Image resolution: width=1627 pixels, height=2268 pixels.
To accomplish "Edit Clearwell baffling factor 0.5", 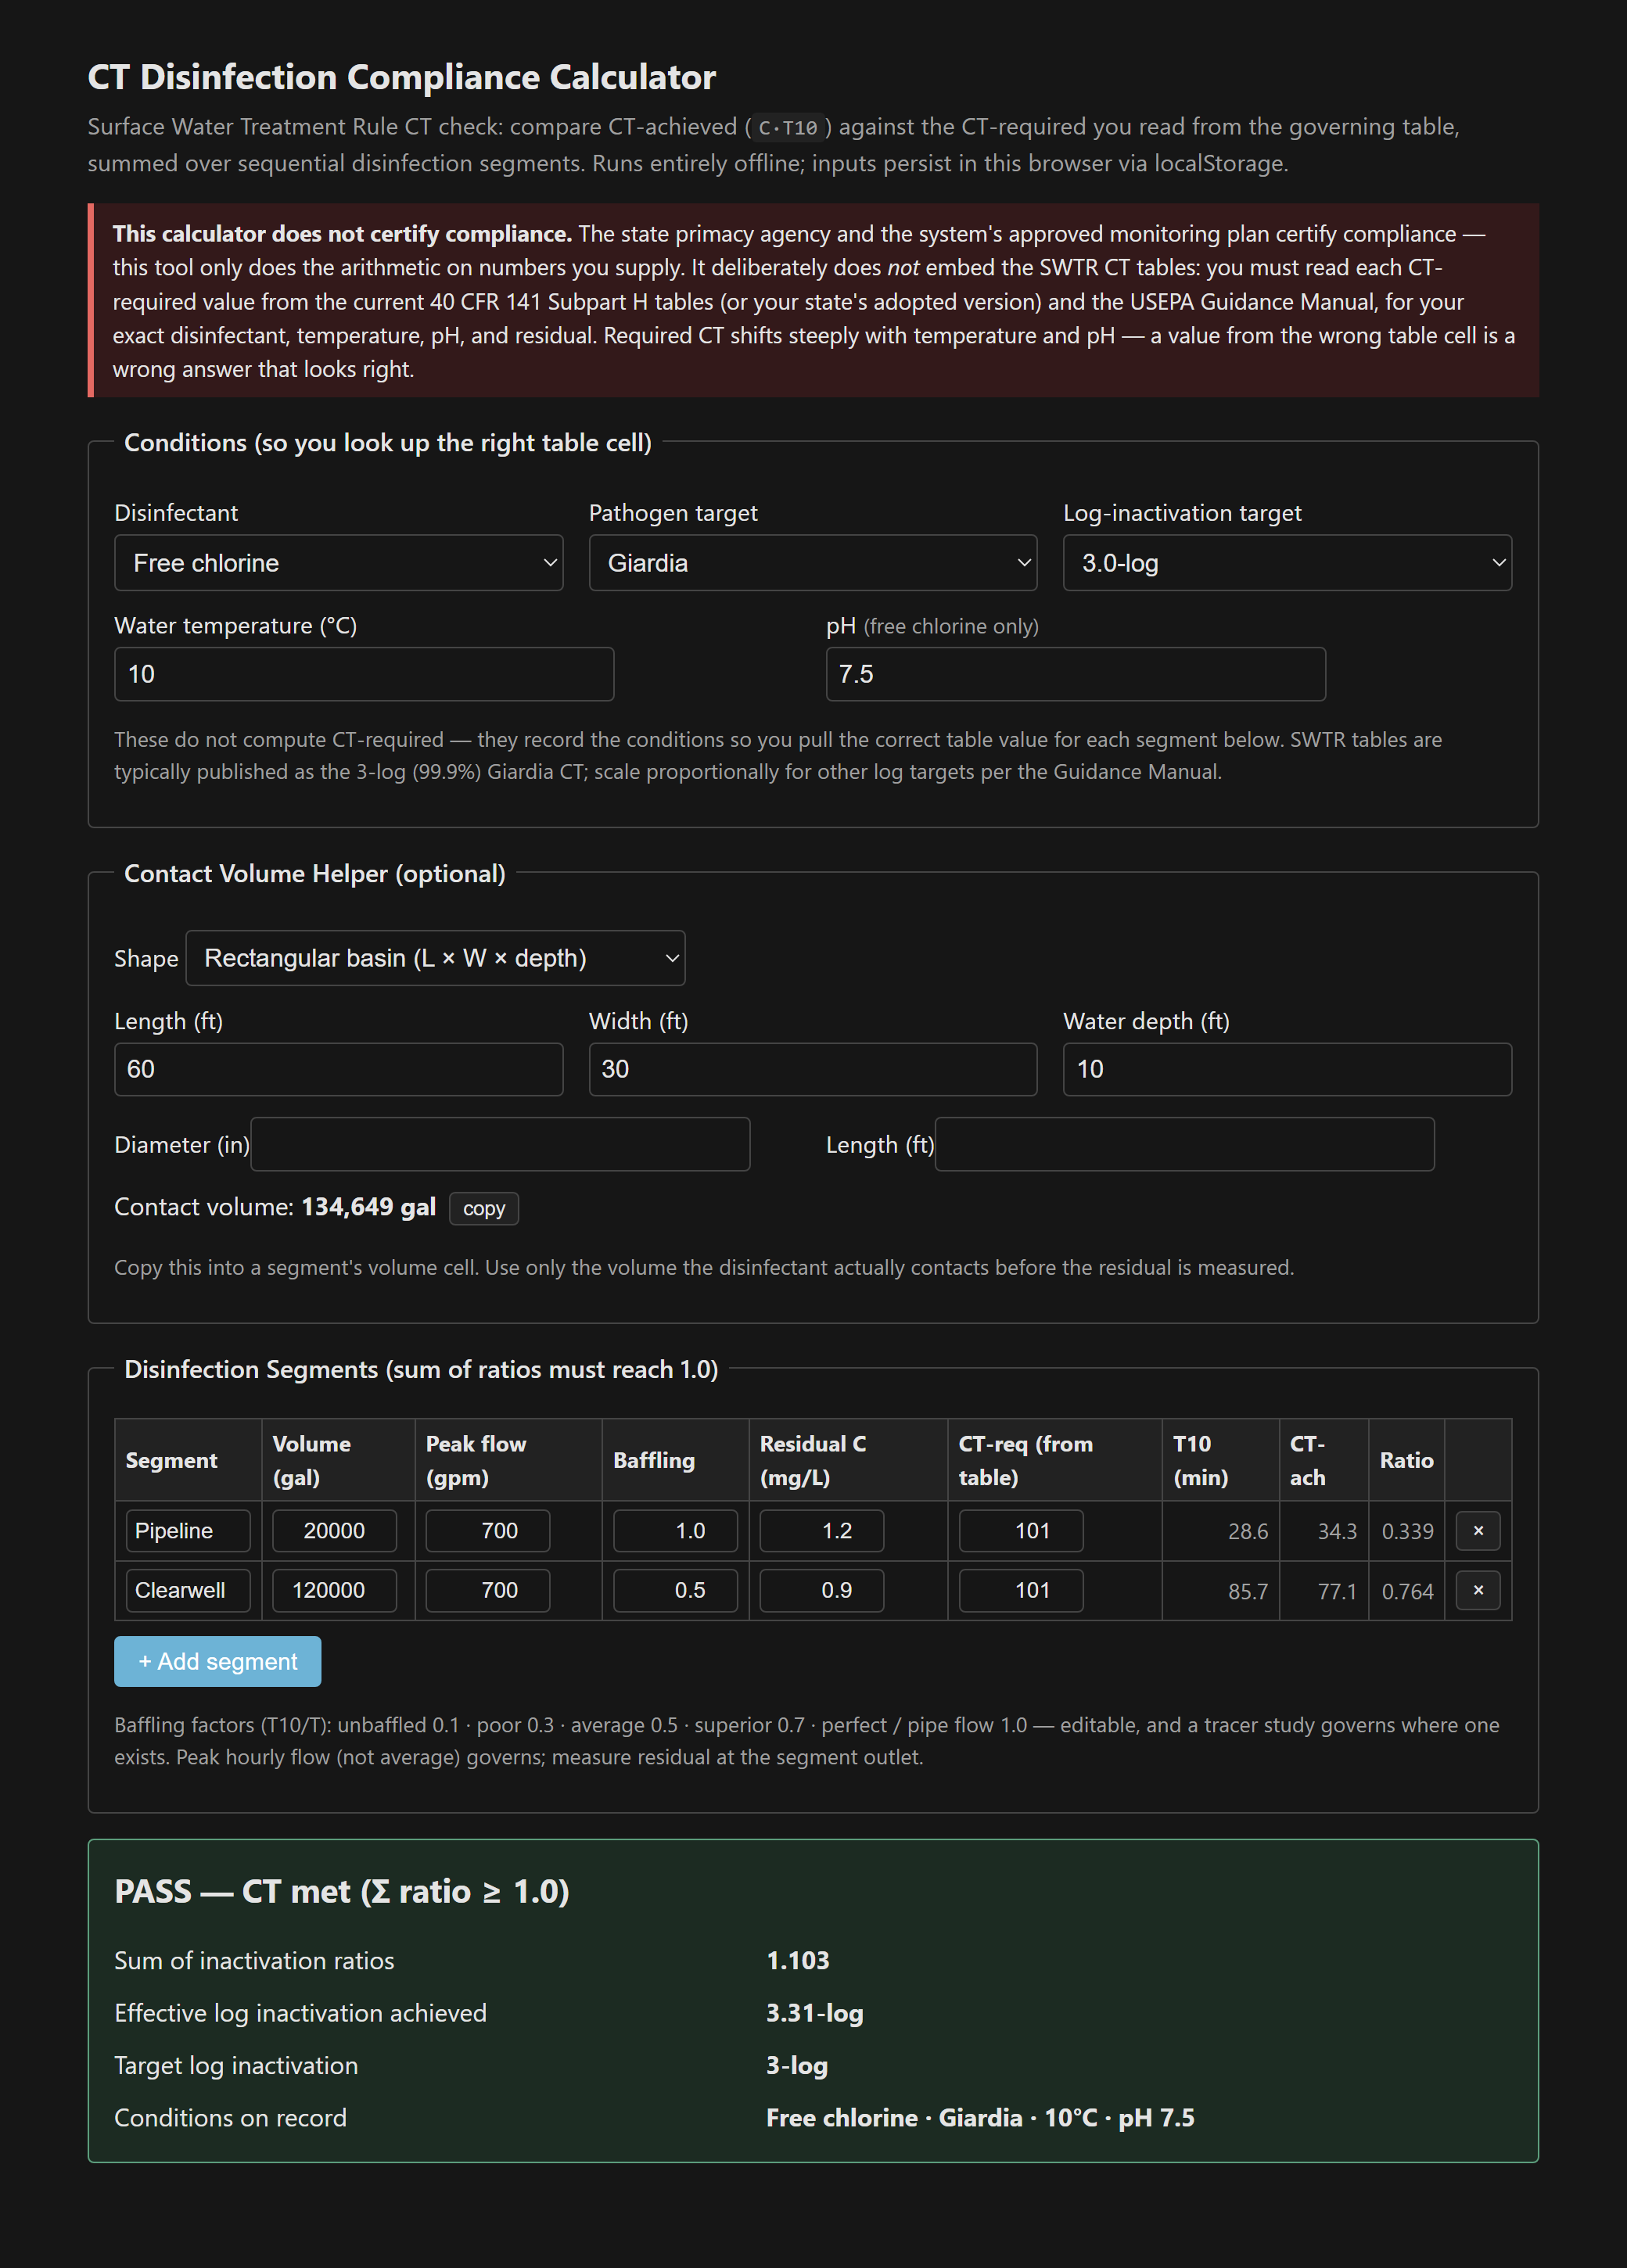I will (675, 1590).
